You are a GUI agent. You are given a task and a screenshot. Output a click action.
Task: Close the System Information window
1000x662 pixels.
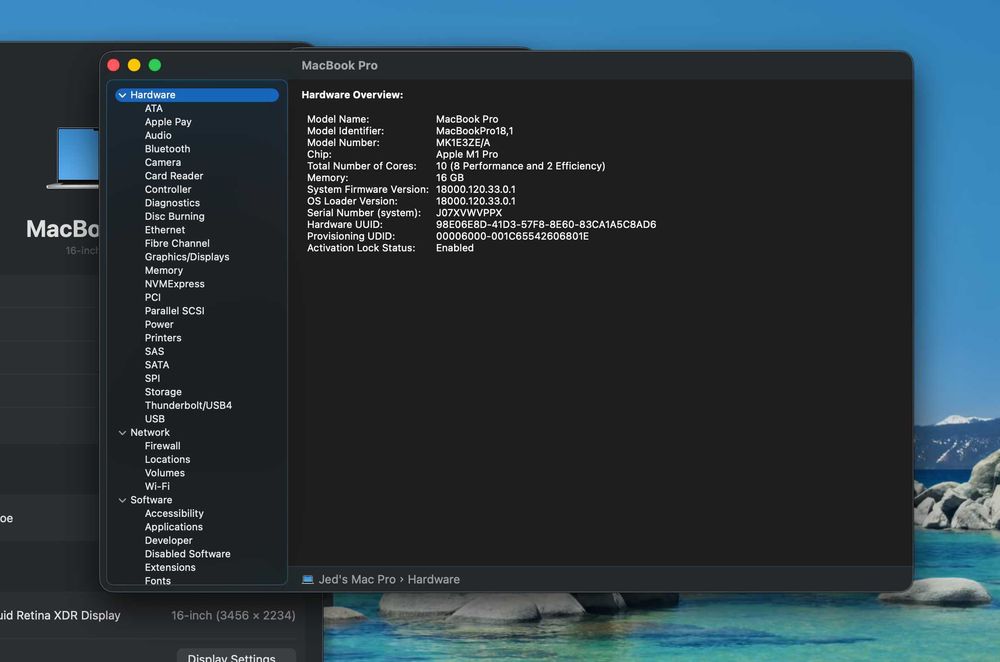tap(114, 65)
